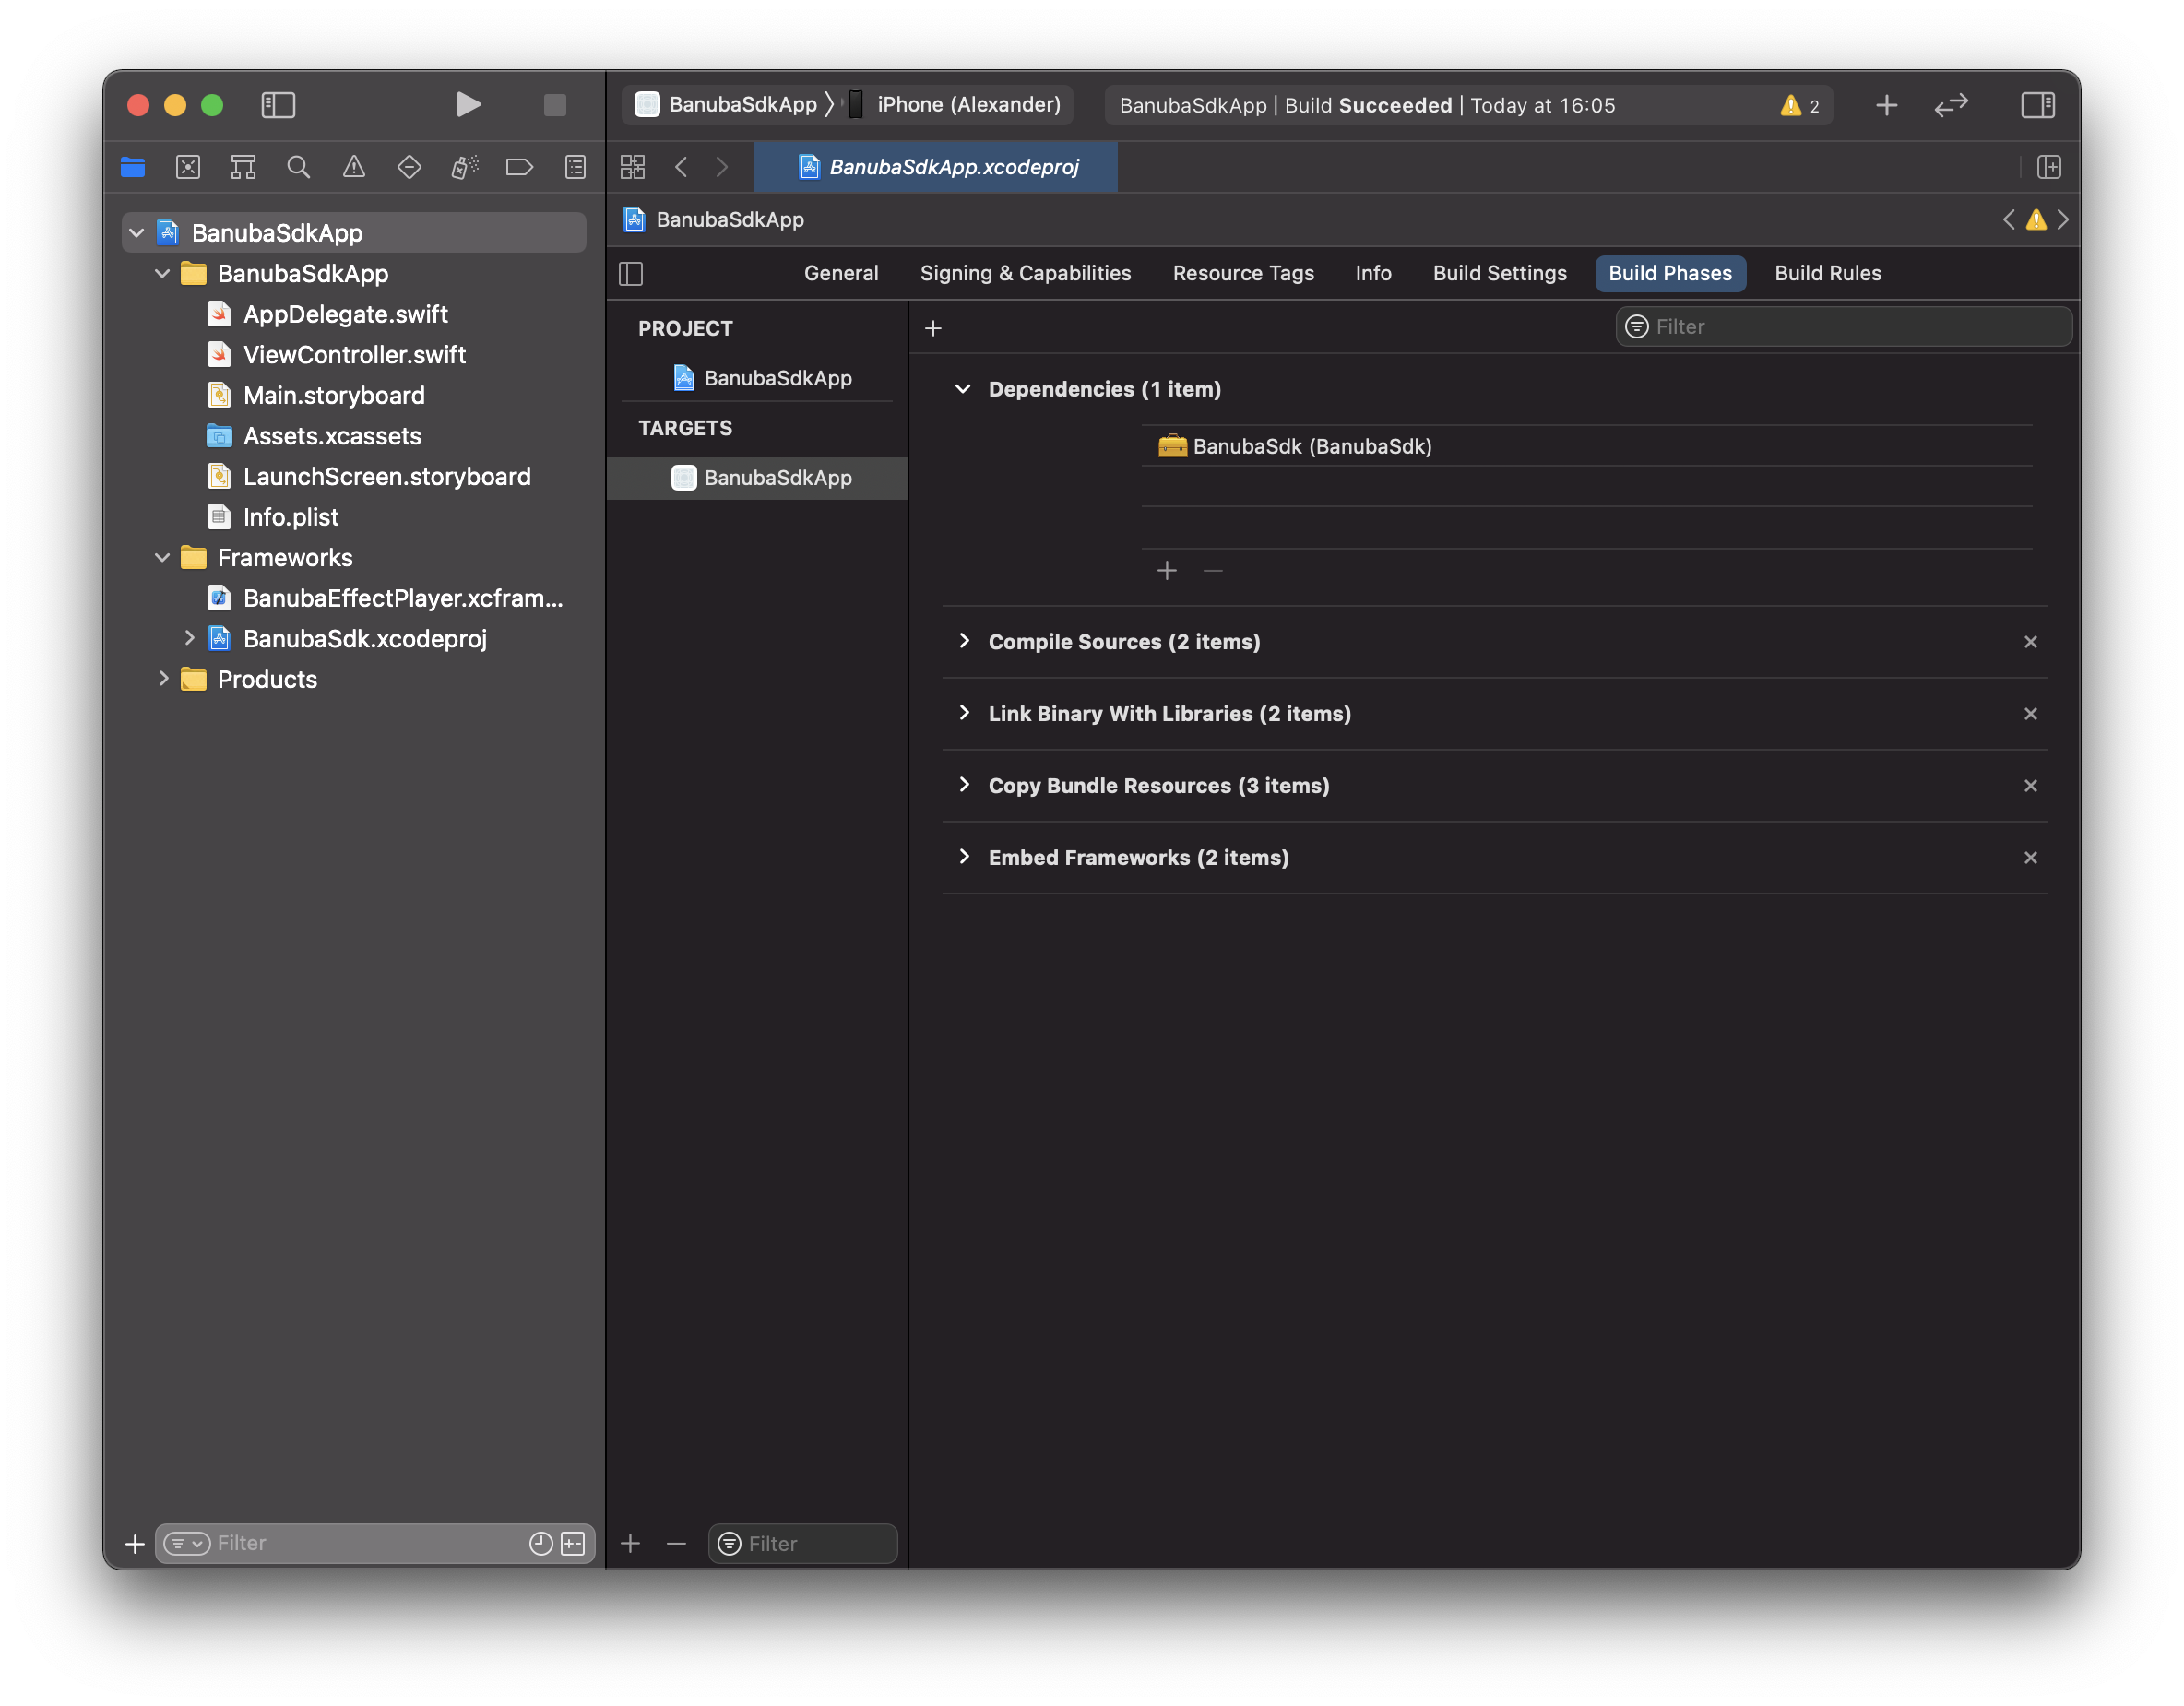Expand the Compile Sources section
Screen dimensions: 2184x1706
(x=964, y=641)
